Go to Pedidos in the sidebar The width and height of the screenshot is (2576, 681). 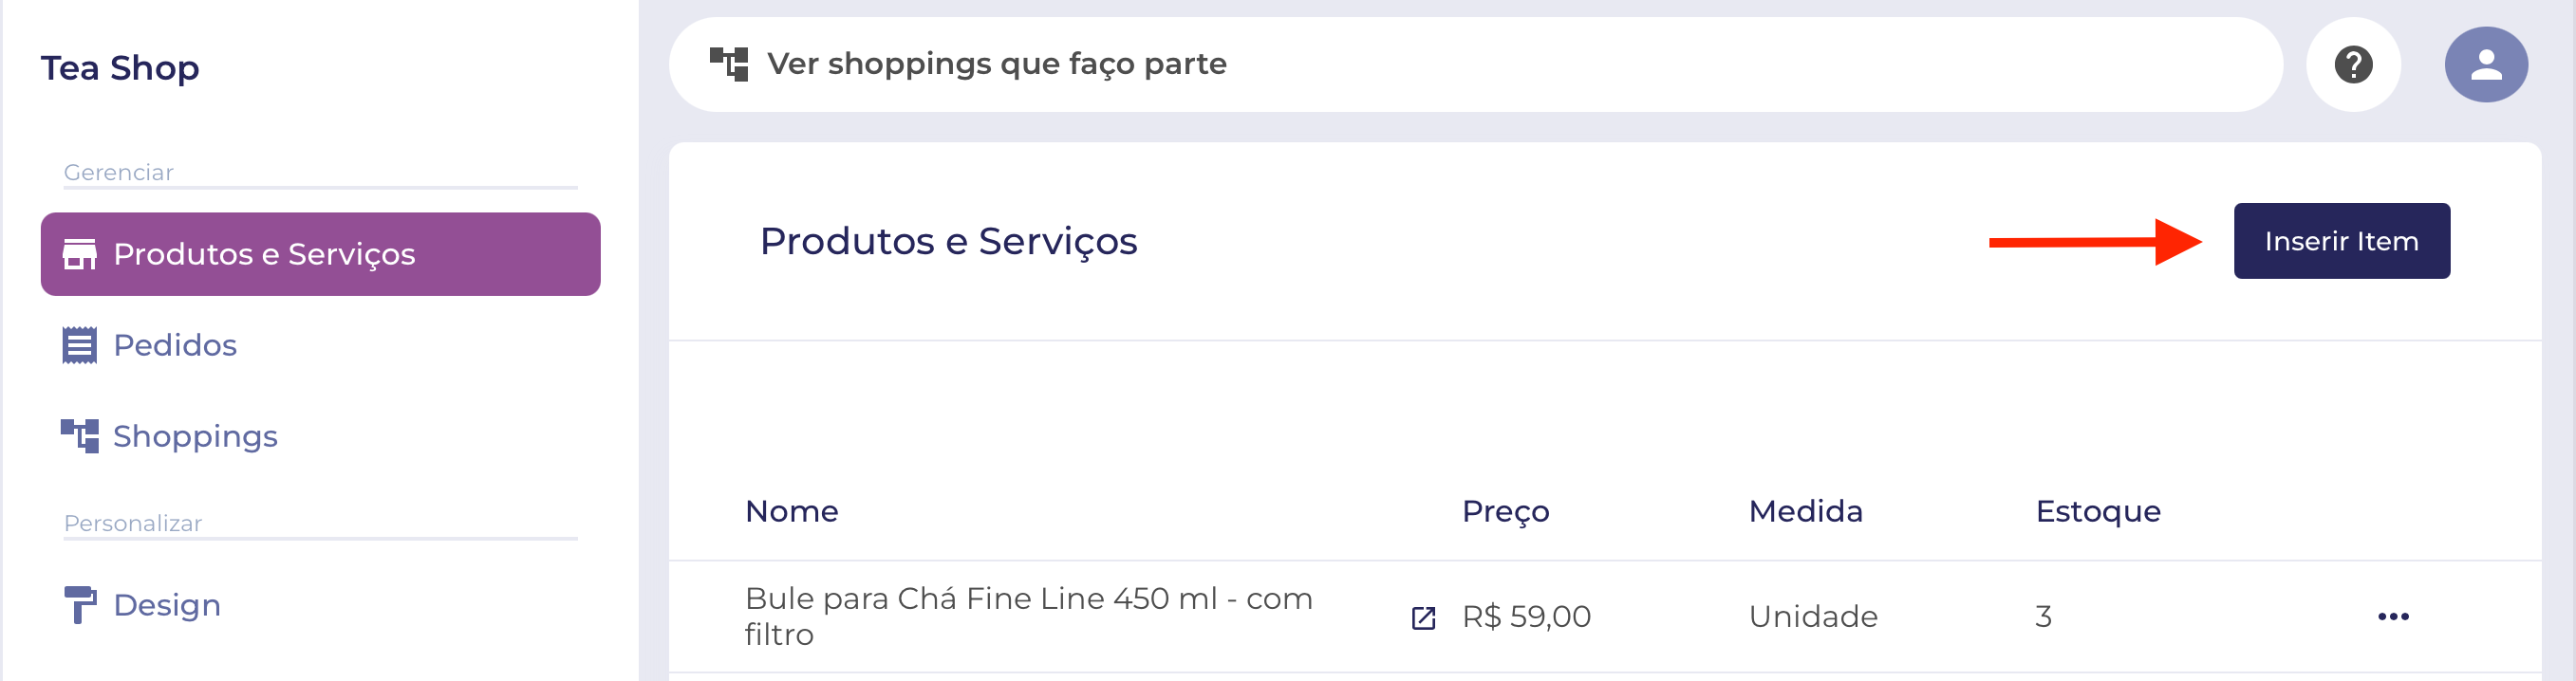click(175, 345)
